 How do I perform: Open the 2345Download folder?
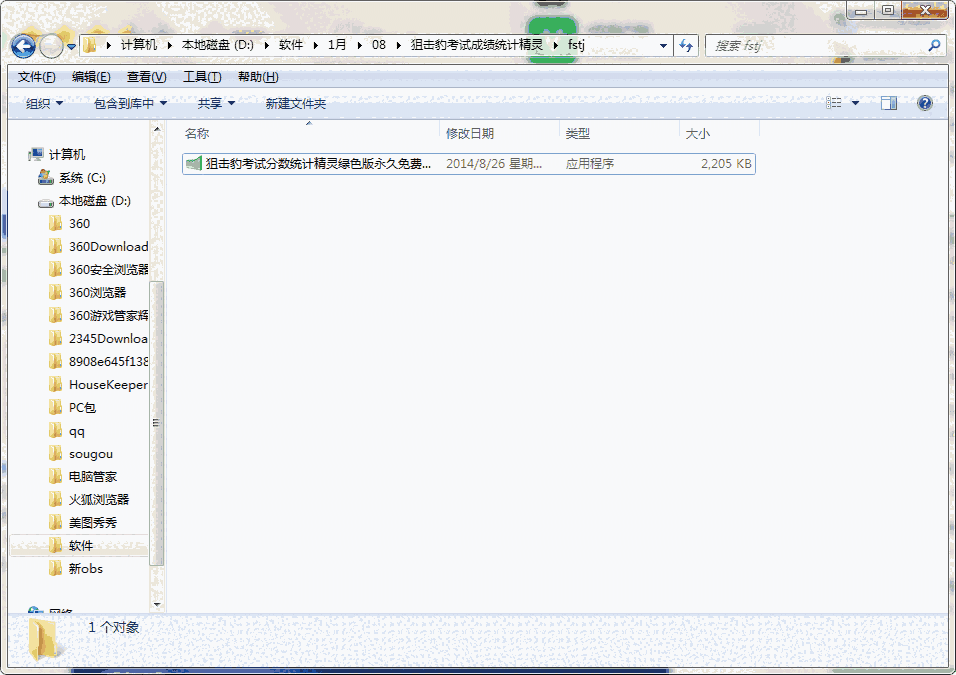(x=109, y=338)
